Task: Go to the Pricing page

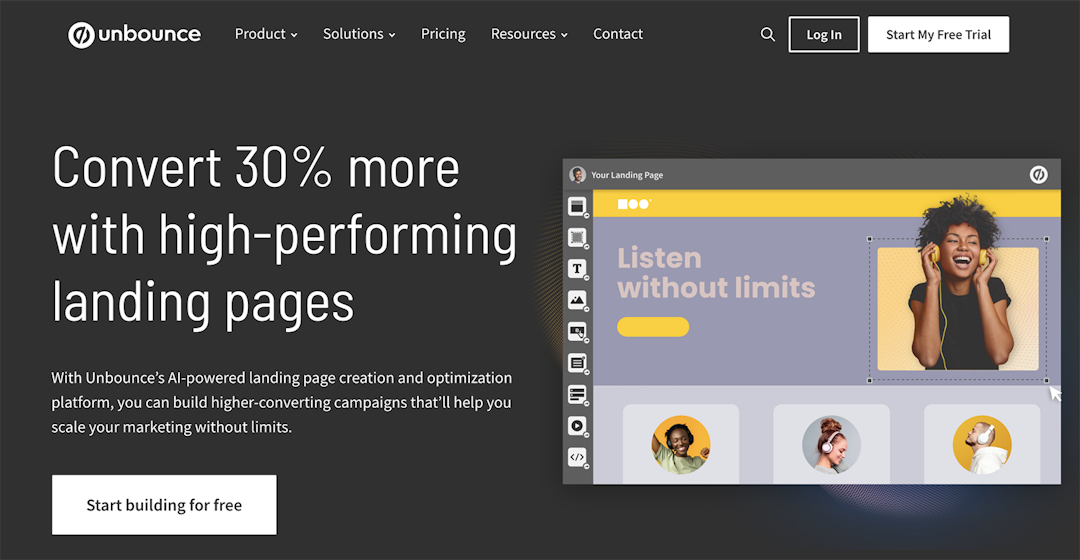Action: 443,34
